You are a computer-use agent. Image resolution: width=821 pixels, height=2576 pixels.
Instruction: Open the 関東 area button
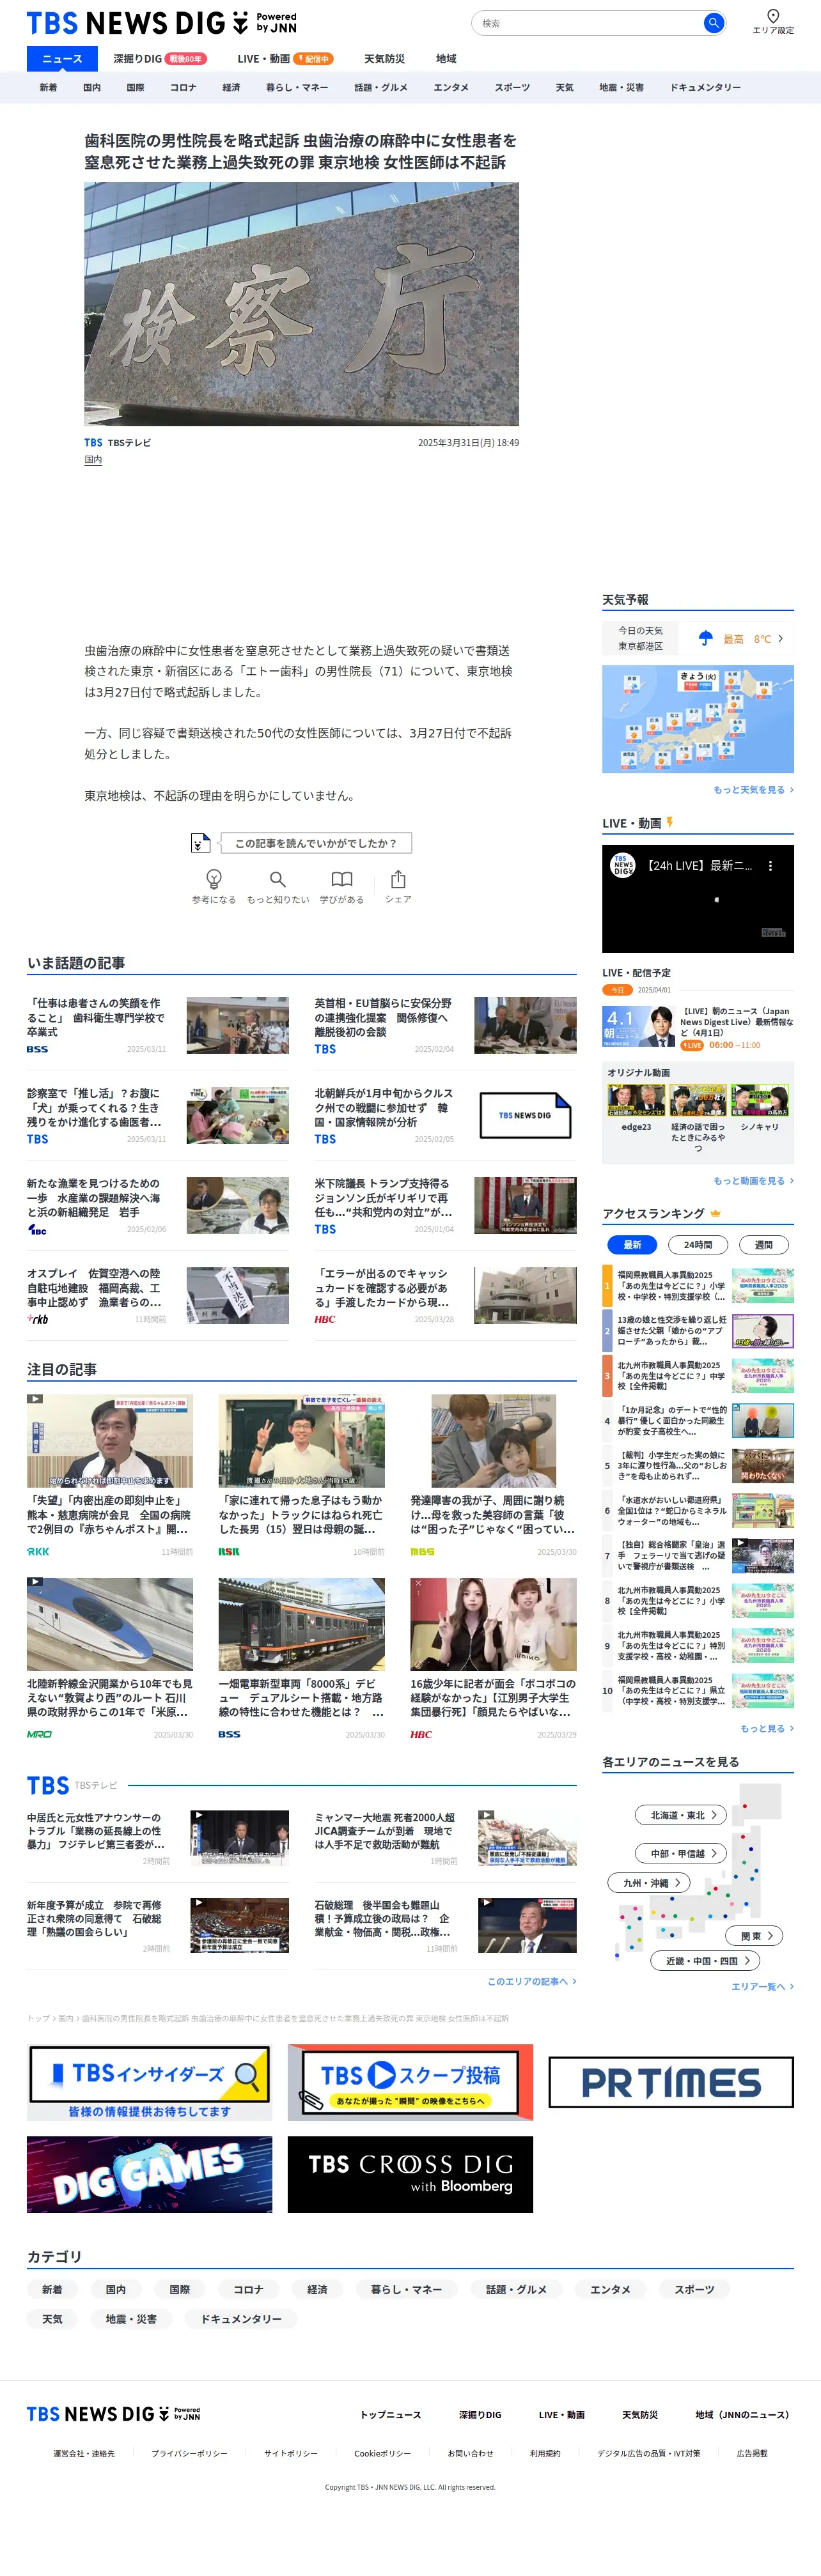coord(754,1935)
